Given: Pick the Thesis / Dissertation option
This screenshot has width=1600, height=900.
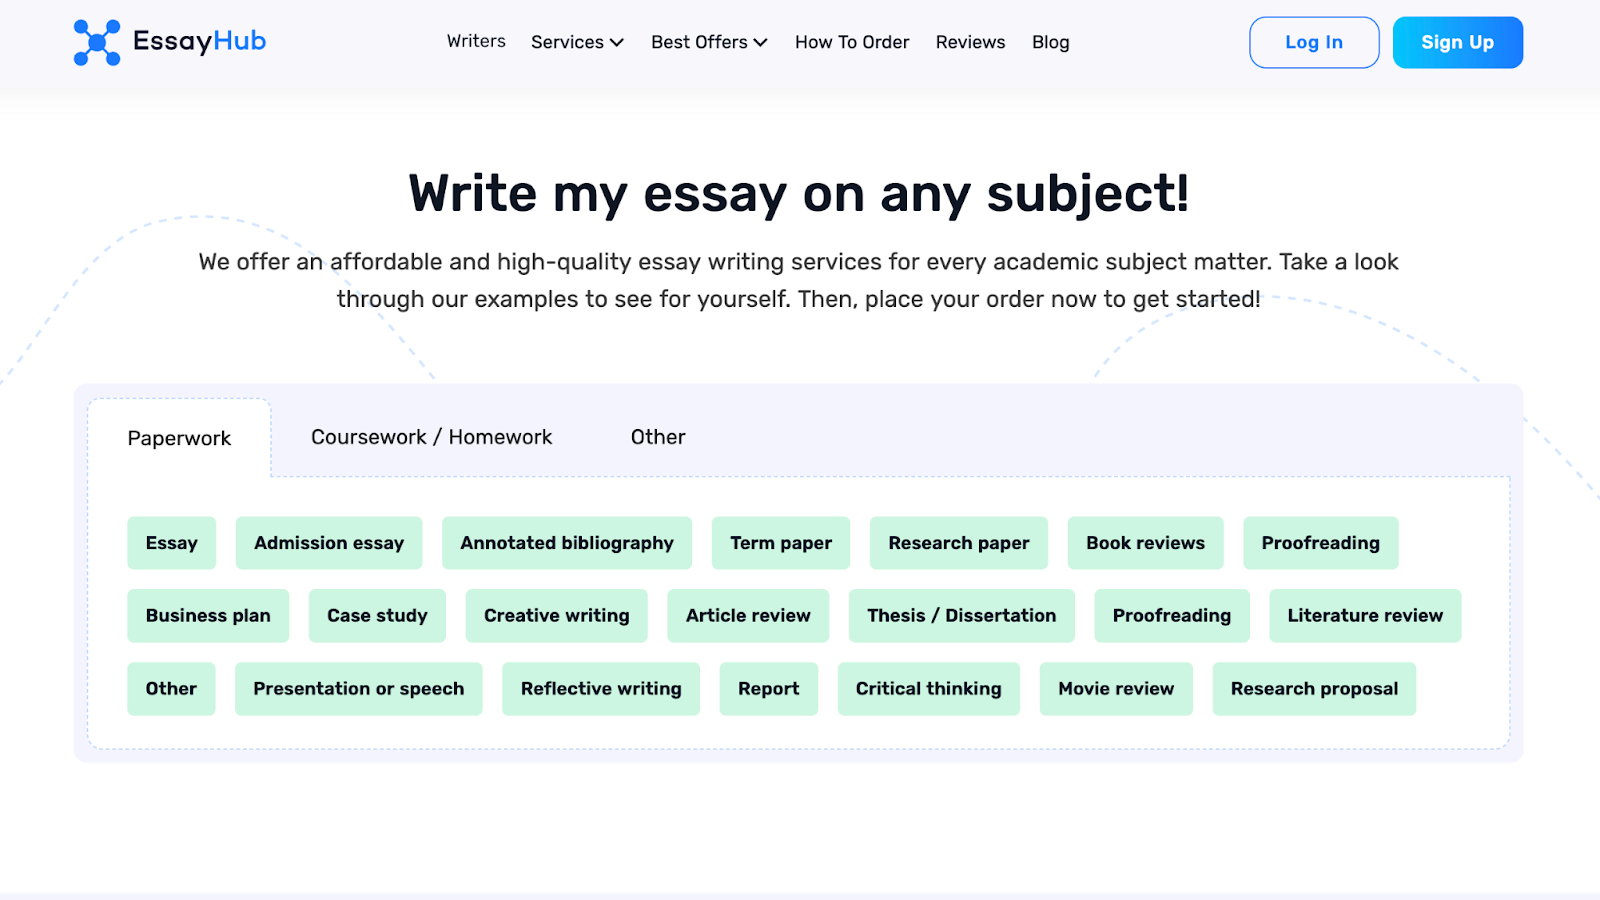Looking at the screenshot, I should (x=961, y=616).
